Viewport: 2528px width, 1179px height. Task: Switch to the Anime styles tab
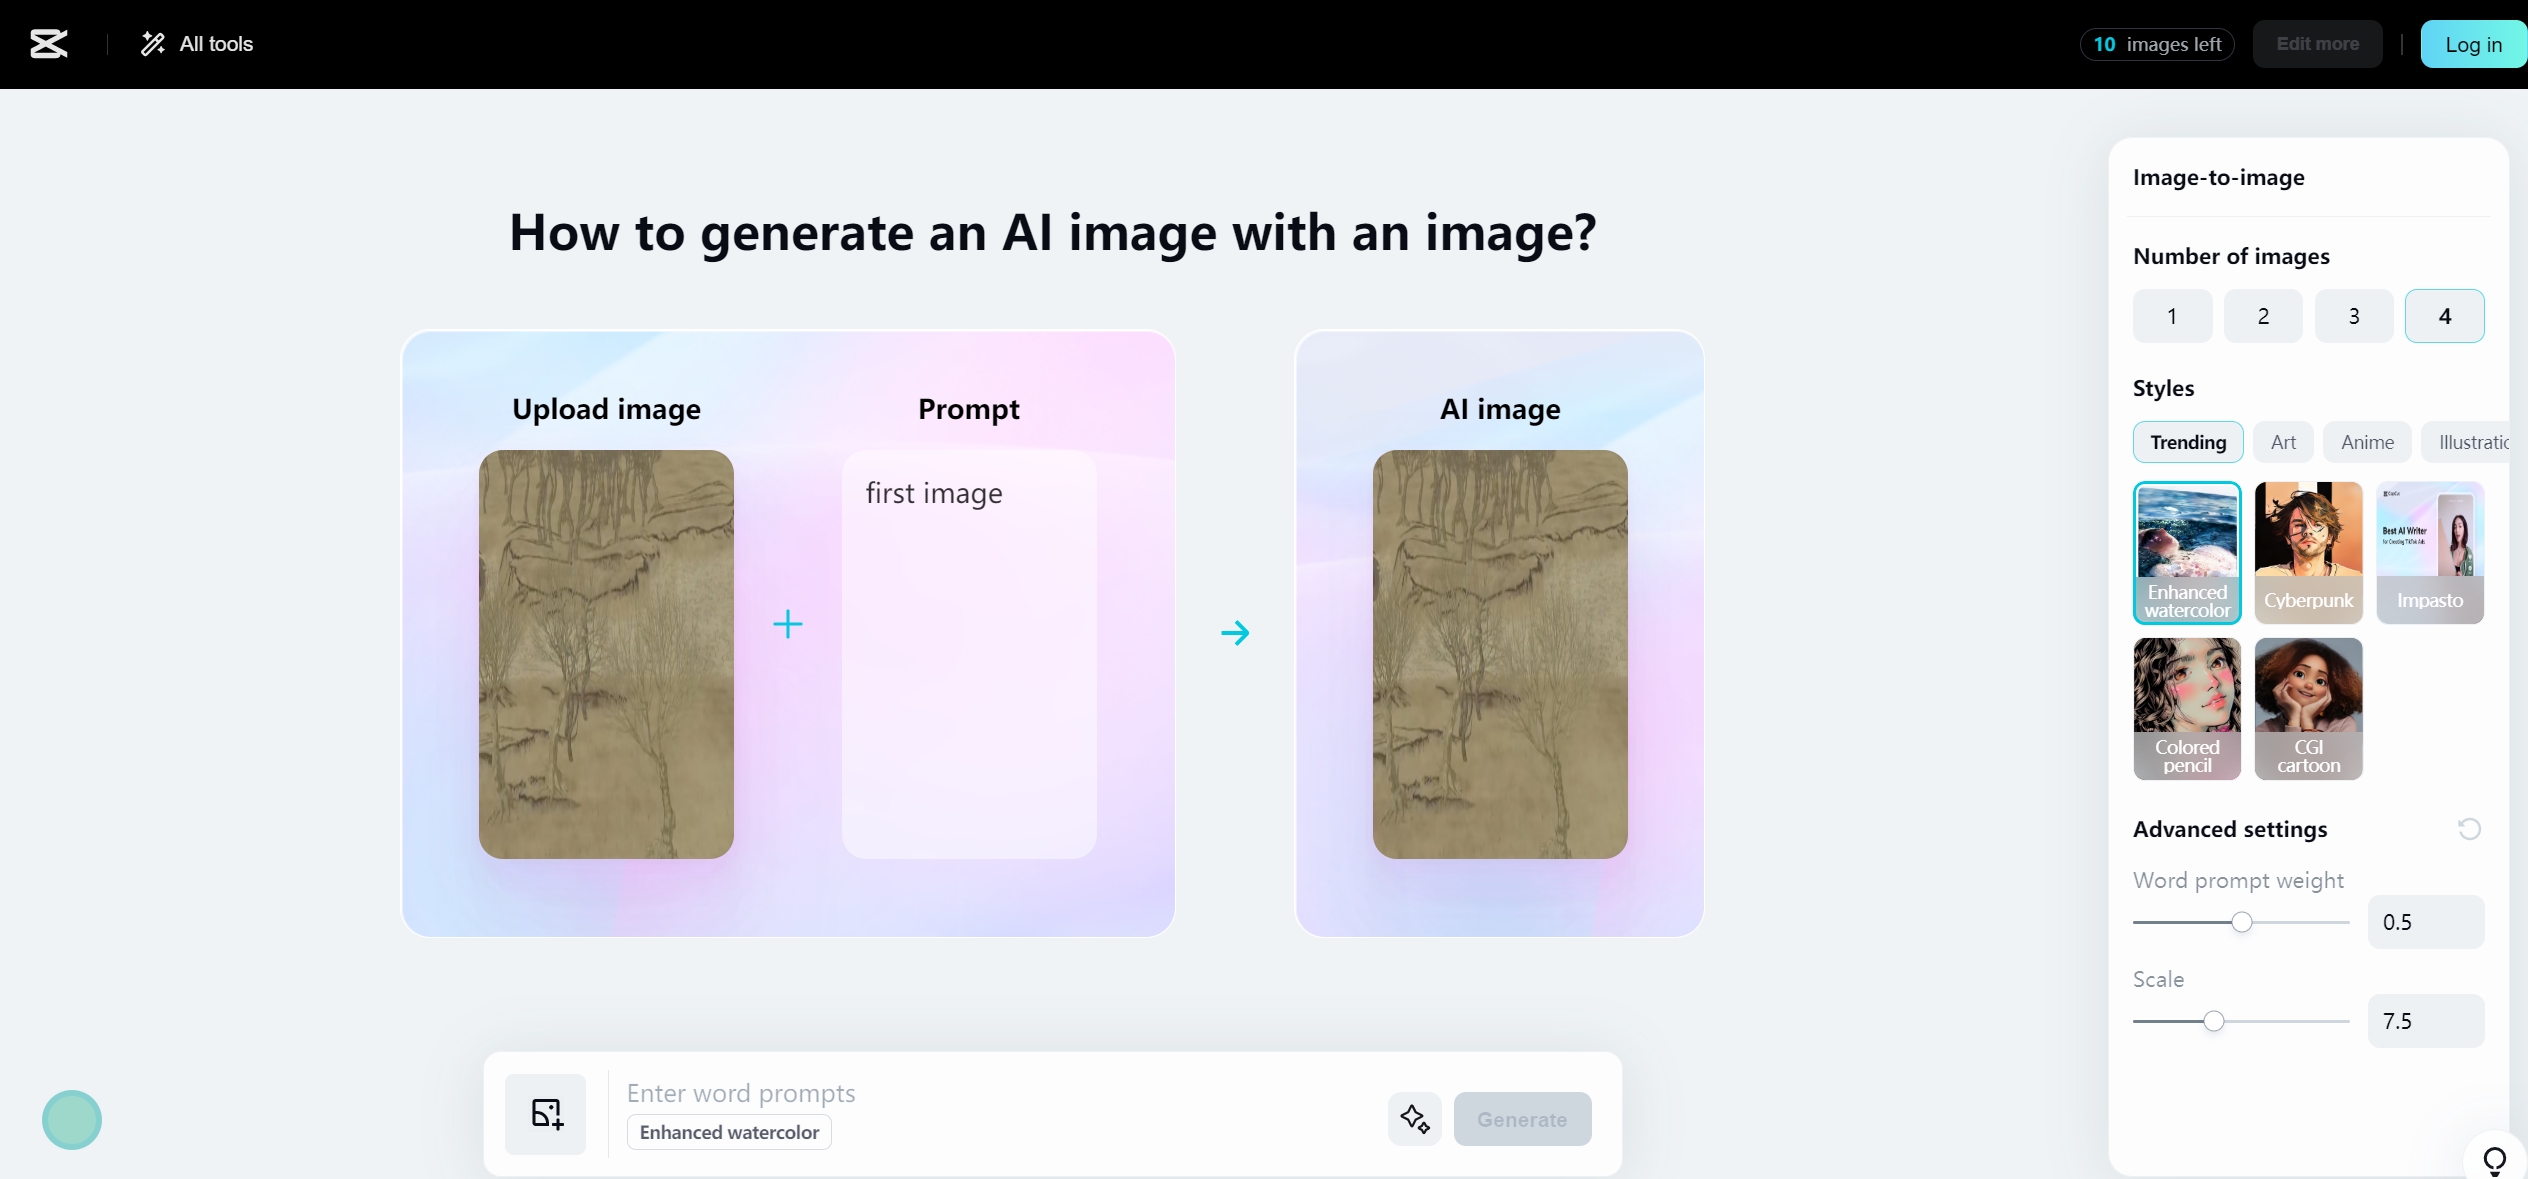point(2364,440)
